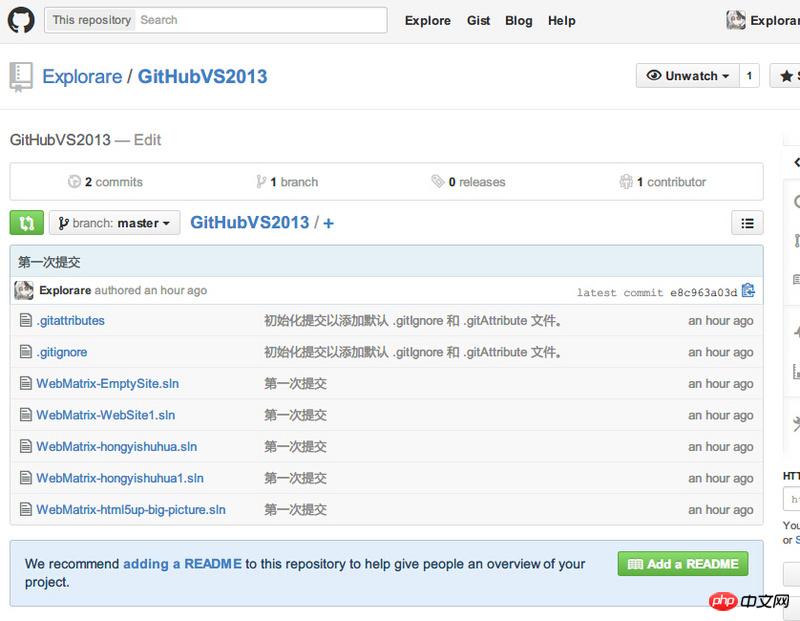Screen dimensions: 800x621
Task: Click the repository book icon beside Explorare
Action: (21, 77)
